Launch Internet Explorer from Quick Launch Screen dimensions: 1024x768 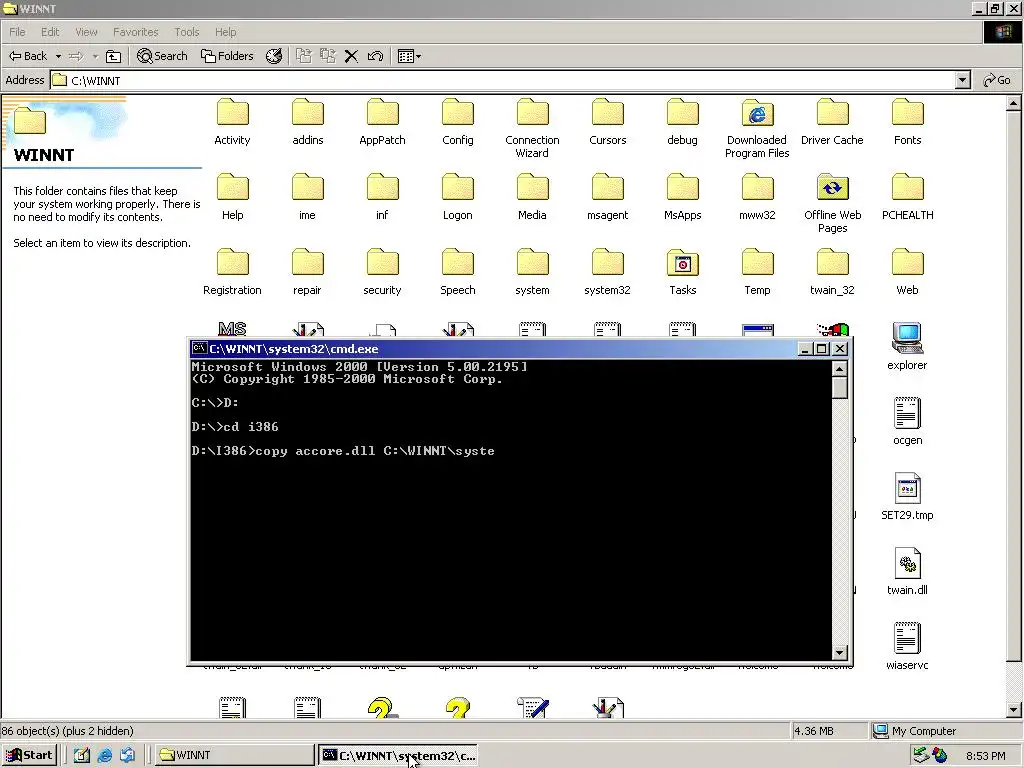point(104,755)
